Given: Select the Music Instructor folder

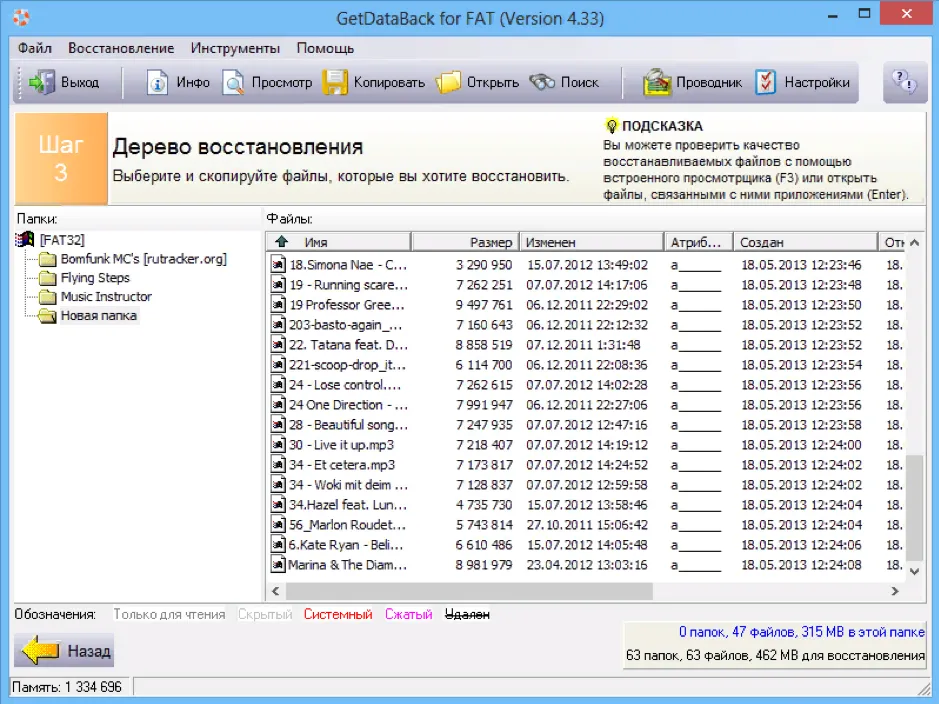Looking at the screenshot, I should tap(106, 296).
